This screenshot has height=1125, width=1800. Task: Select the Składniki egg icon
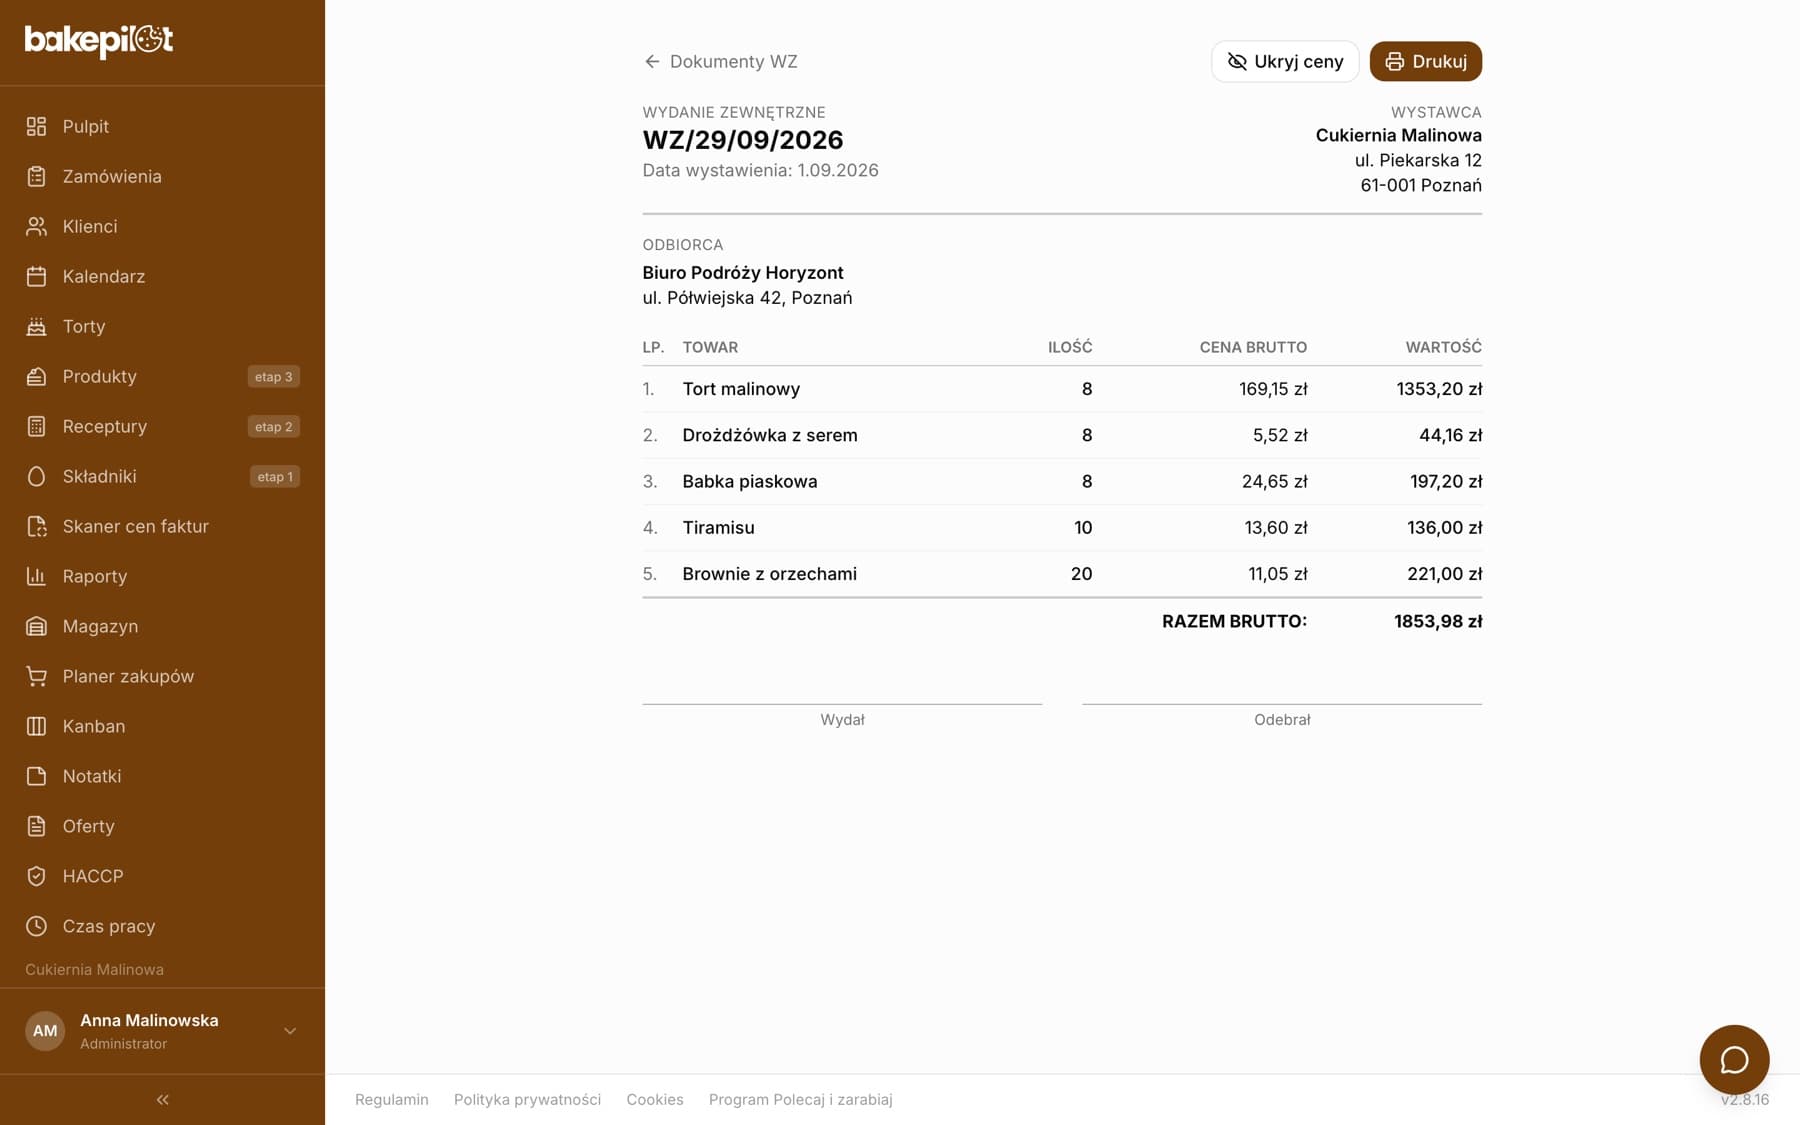pyautogui.click(x=36, y=476)
